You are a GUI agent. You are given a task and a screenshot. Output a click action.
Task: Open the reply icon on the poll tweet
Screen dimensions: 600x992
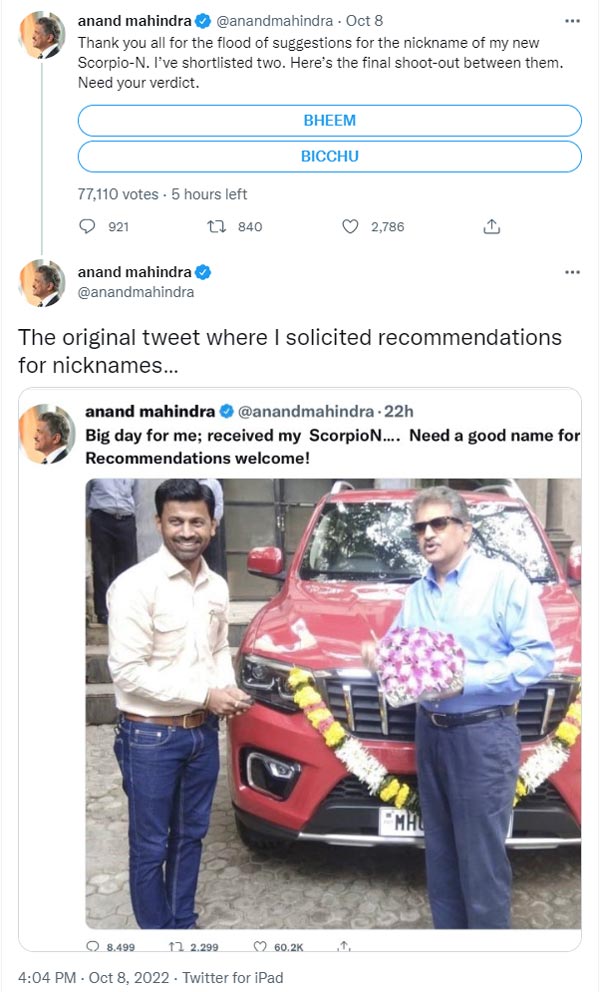(89, 226)
